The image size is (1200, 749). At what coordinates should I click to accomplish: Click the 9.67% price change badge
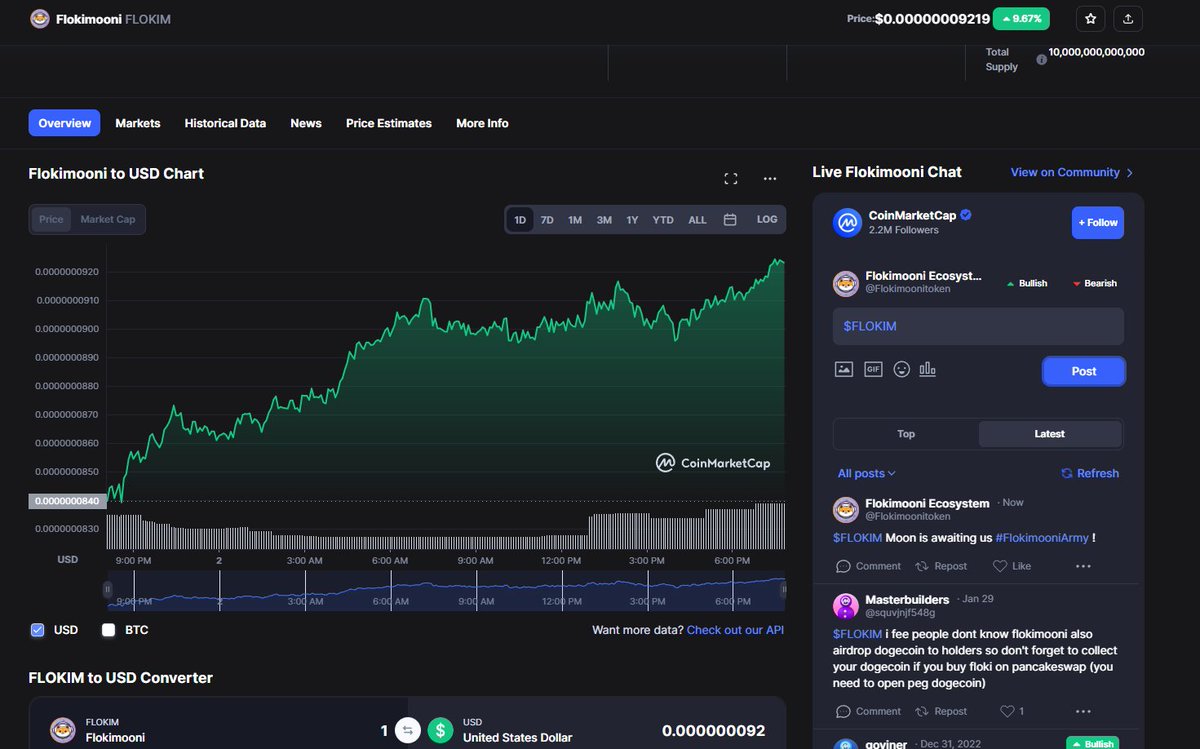[x=1023, y=18]
